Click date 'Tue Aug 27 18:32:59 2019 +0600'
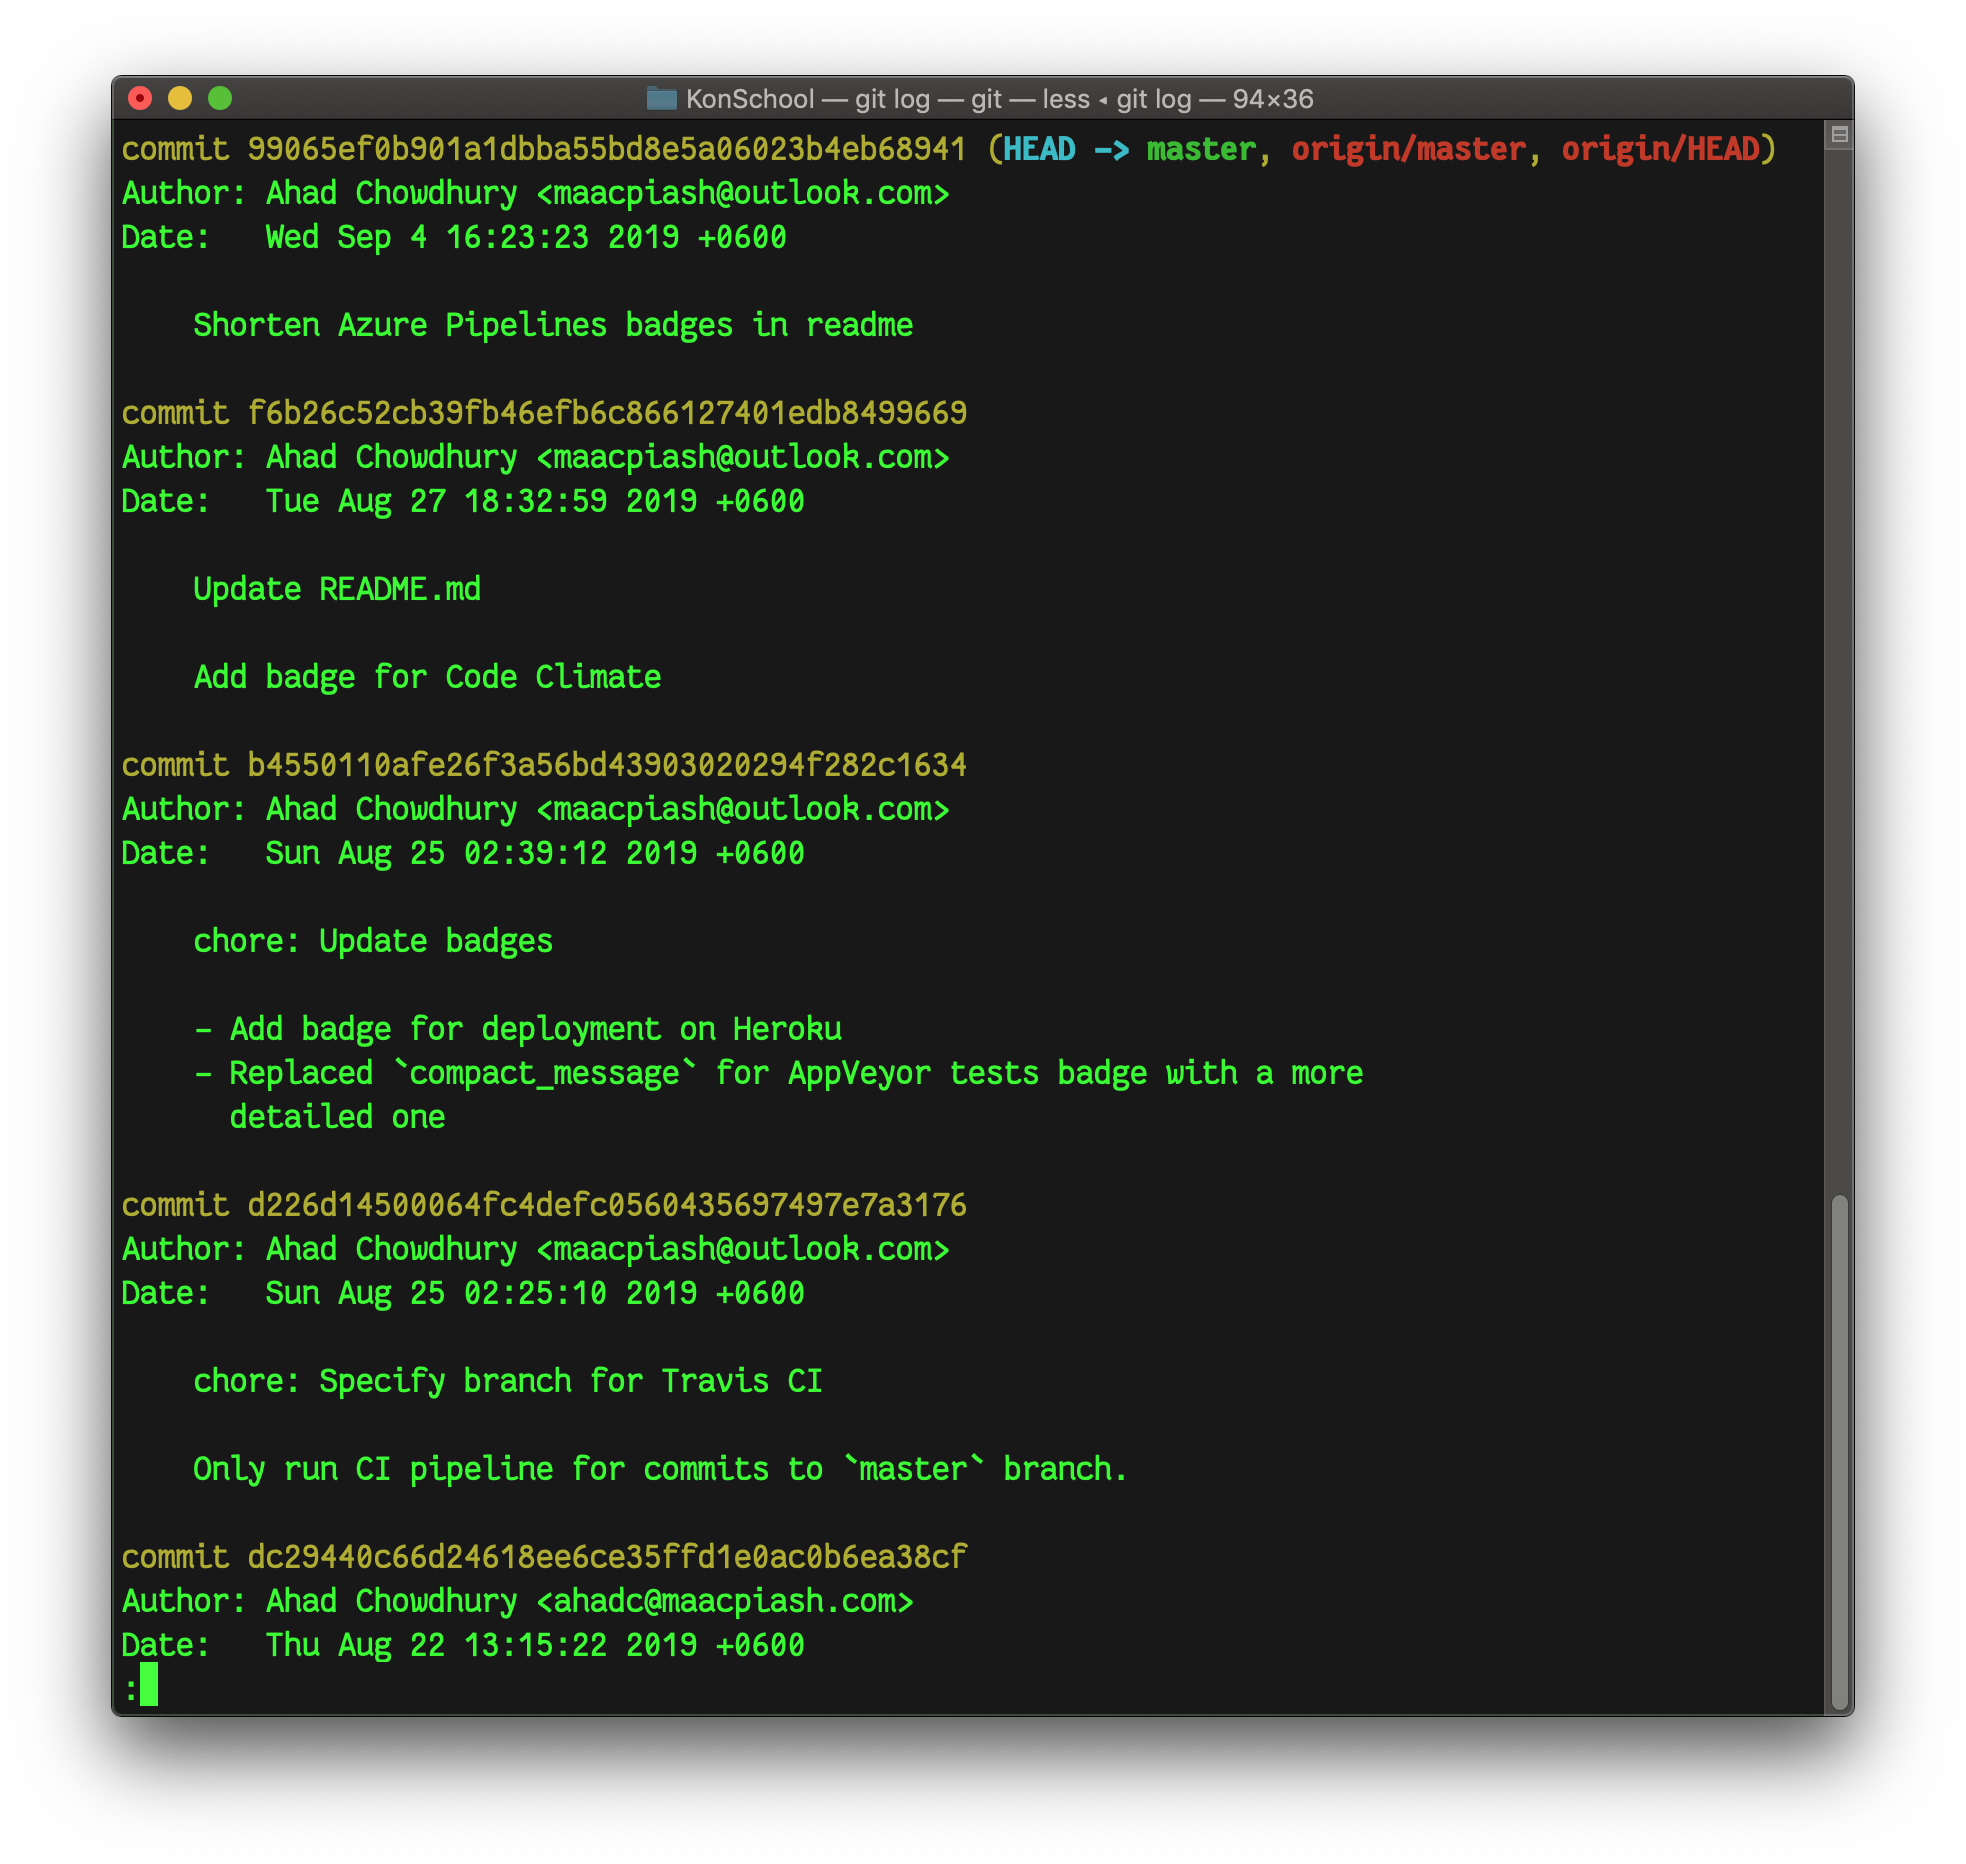The height and width of the screenshot is (1864, 1966). click(535, 501)
